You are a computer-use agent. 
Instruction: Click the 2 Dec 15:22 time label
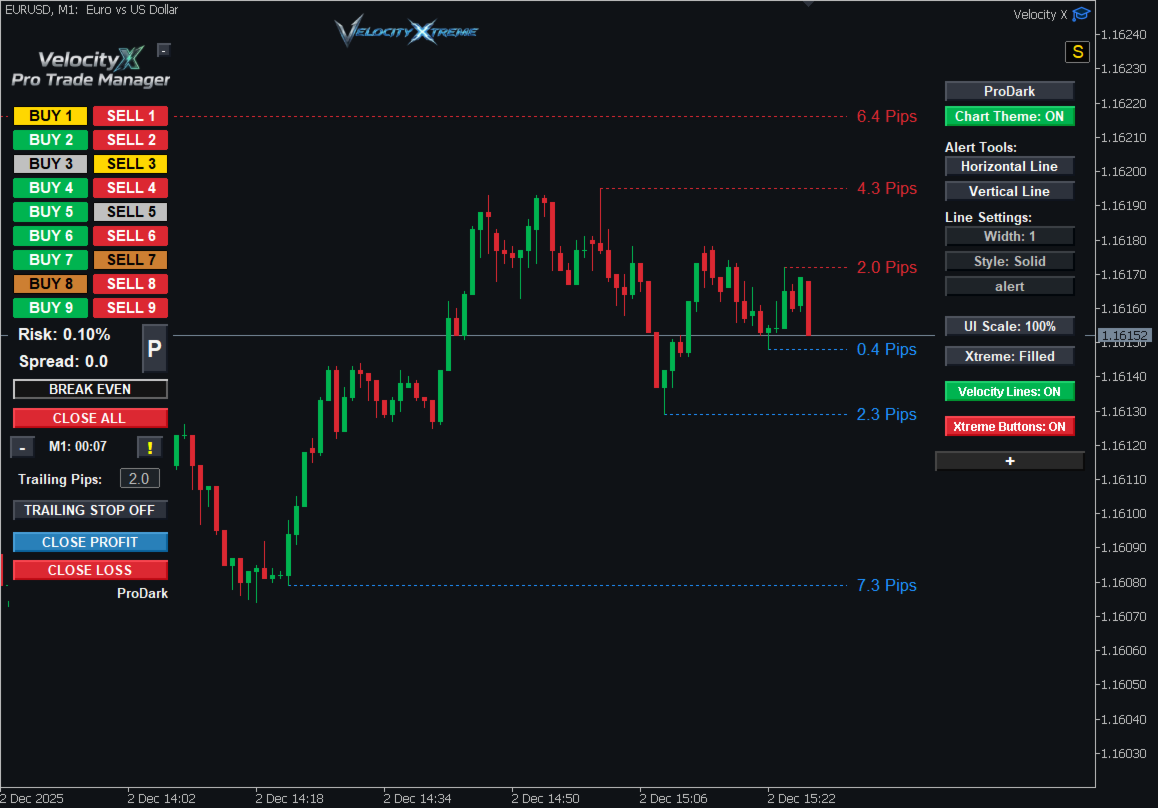click(x=801, y=798)
